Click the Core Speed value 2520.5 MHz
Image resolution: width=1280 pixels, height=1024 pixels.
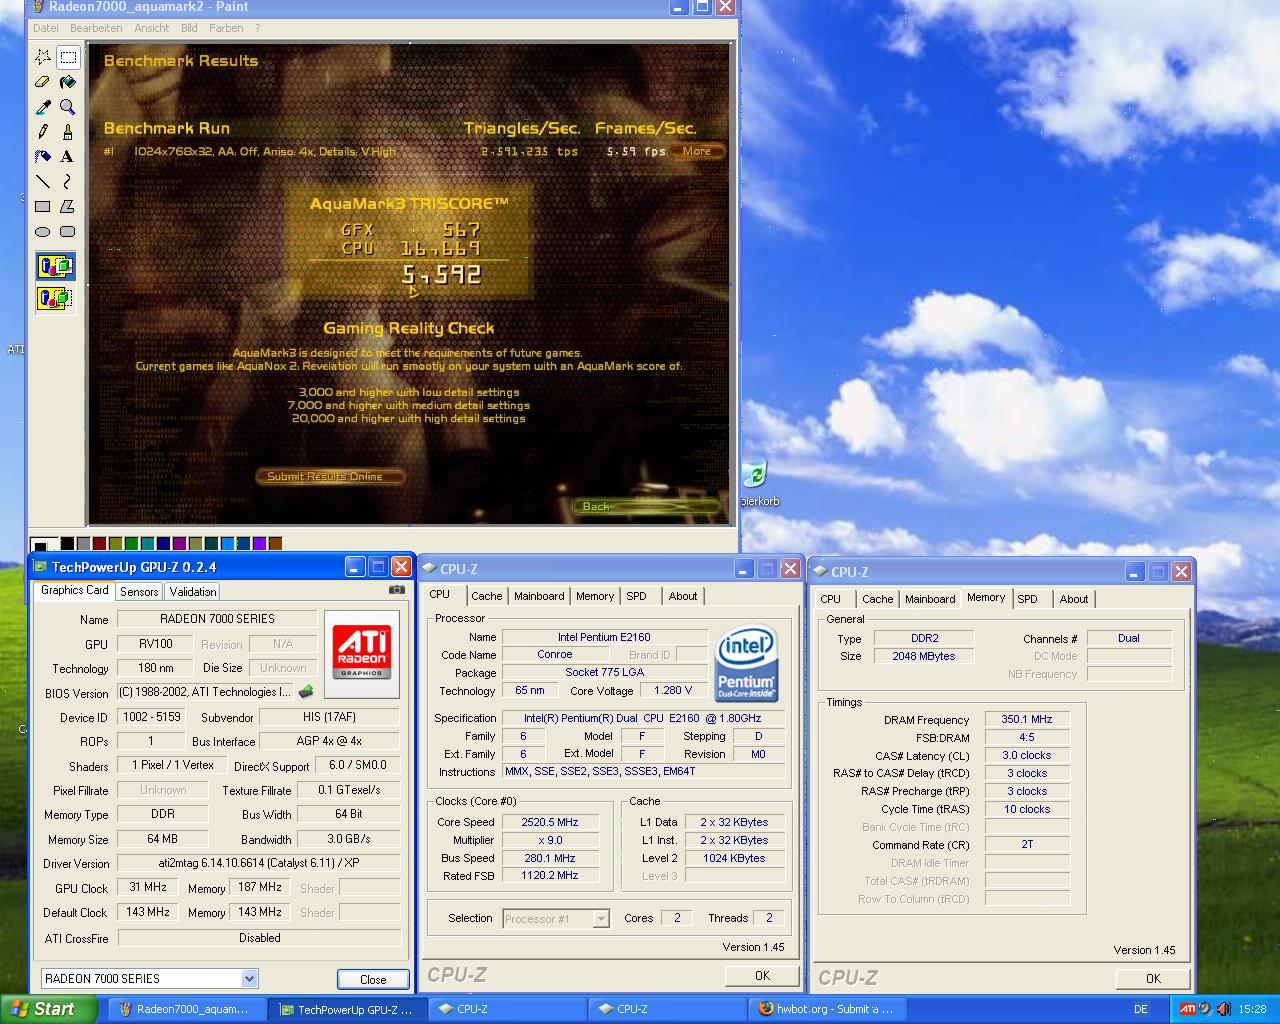(550, 822)
